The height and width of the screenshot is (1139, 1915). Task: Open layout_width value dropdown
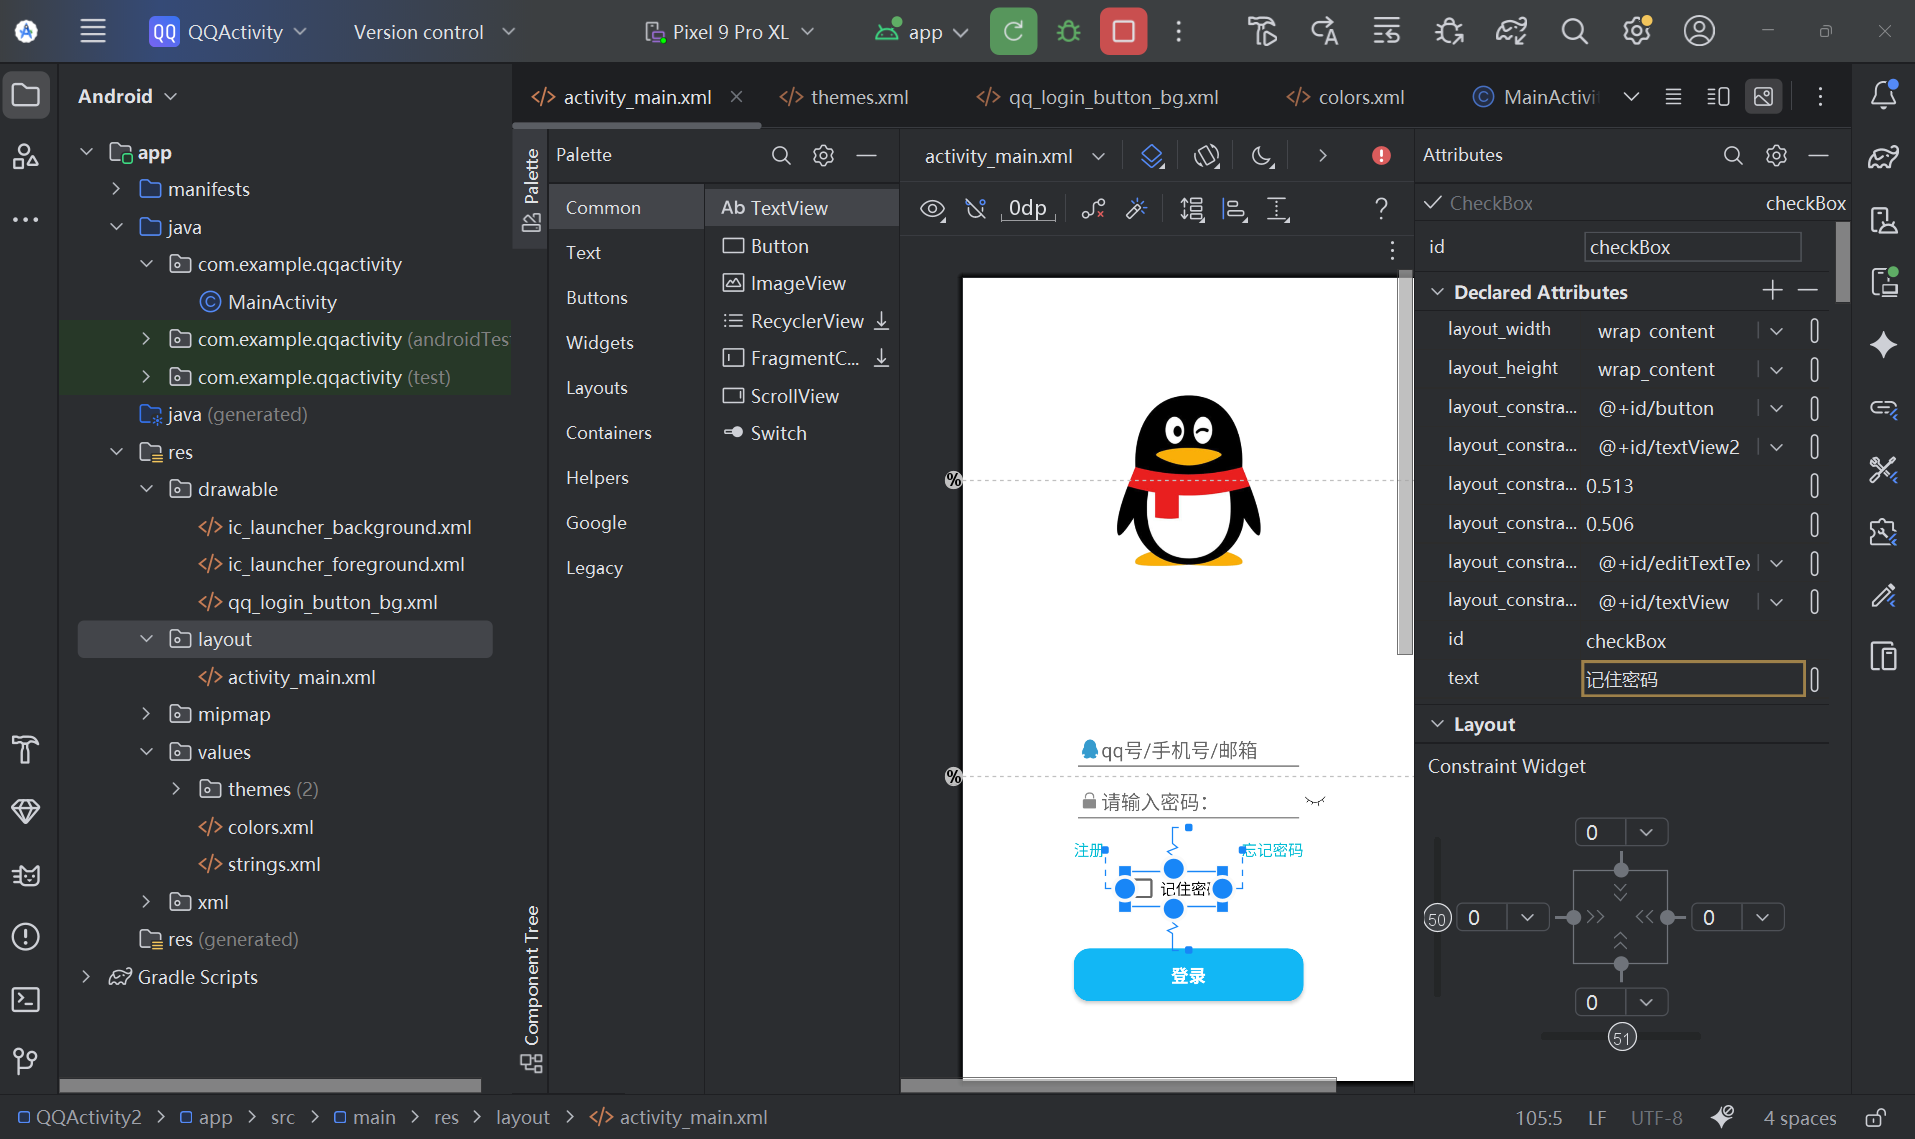(x=1776, y=331)
